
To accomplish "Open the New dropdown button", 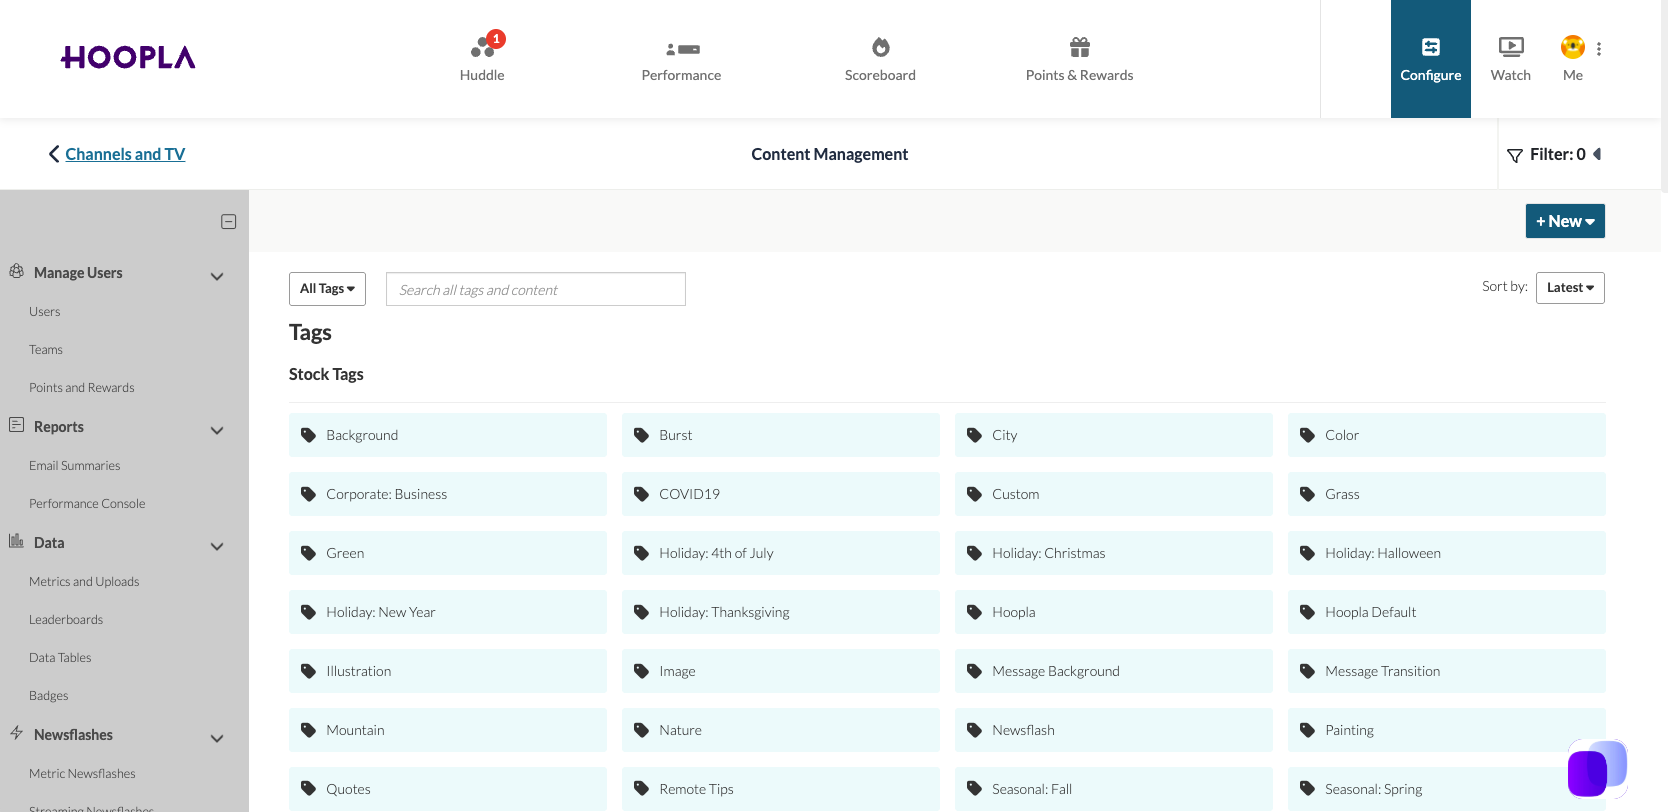I will pos(1565,221).
